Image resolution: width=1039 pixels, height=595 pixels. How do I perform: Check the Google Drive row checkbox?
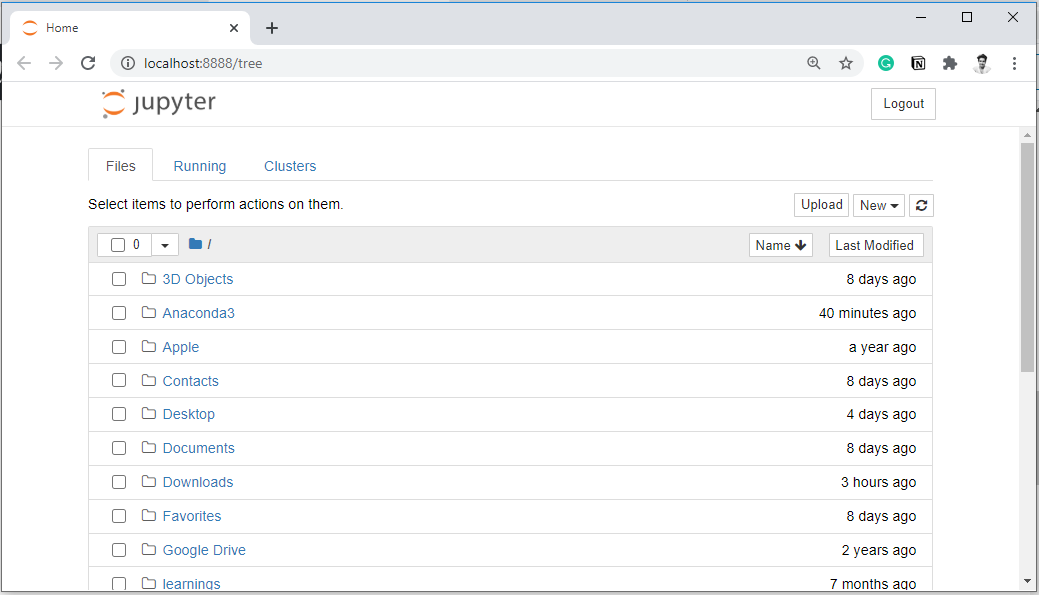(119, 550)
